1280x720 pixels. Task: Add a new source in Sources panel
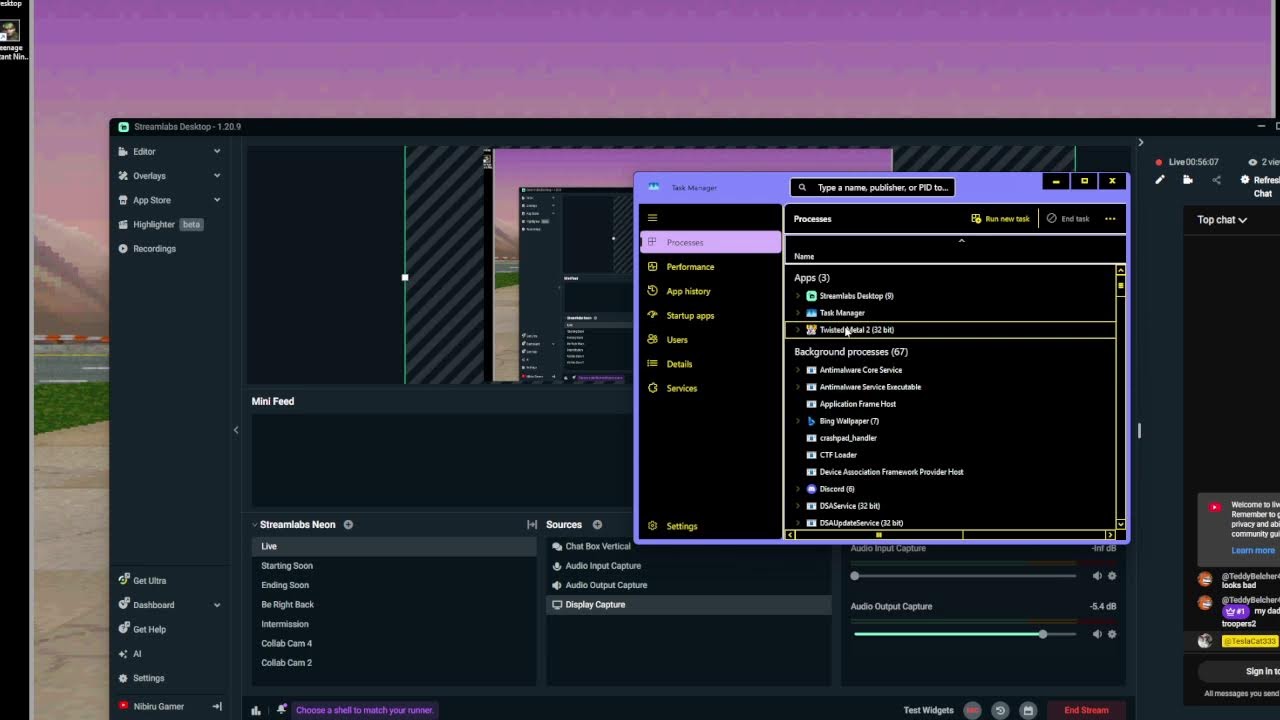point(597,525)
